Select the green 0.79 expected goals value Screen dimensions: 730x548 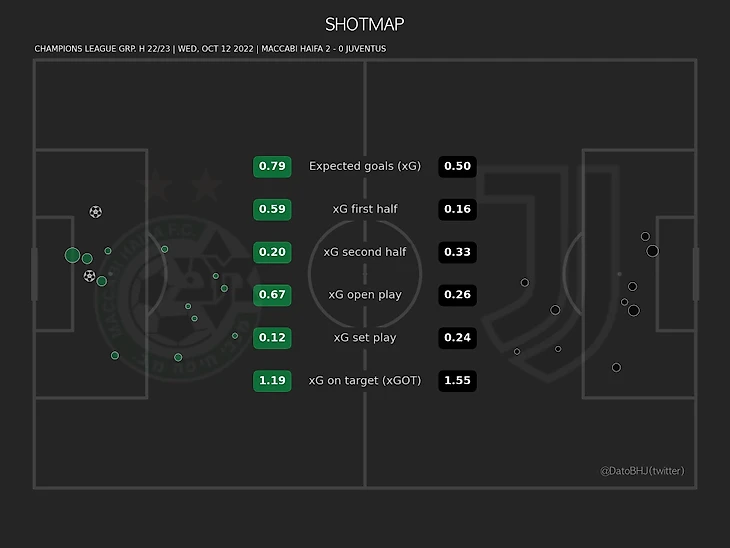(272, 166)
